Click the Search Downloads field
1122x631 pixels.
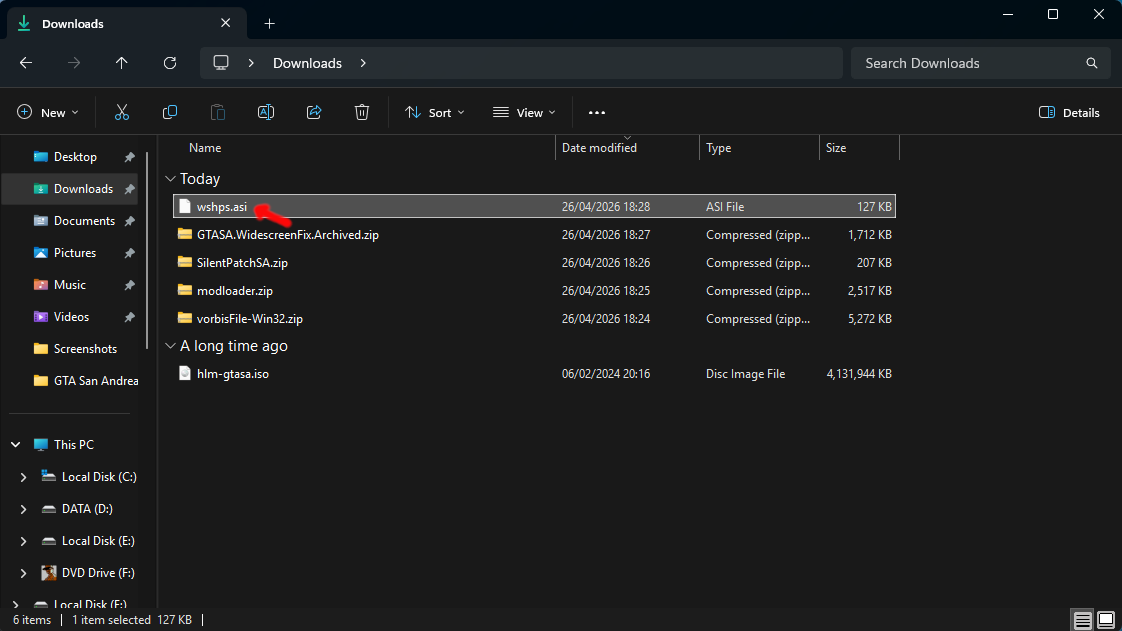[x=979, y=63]
